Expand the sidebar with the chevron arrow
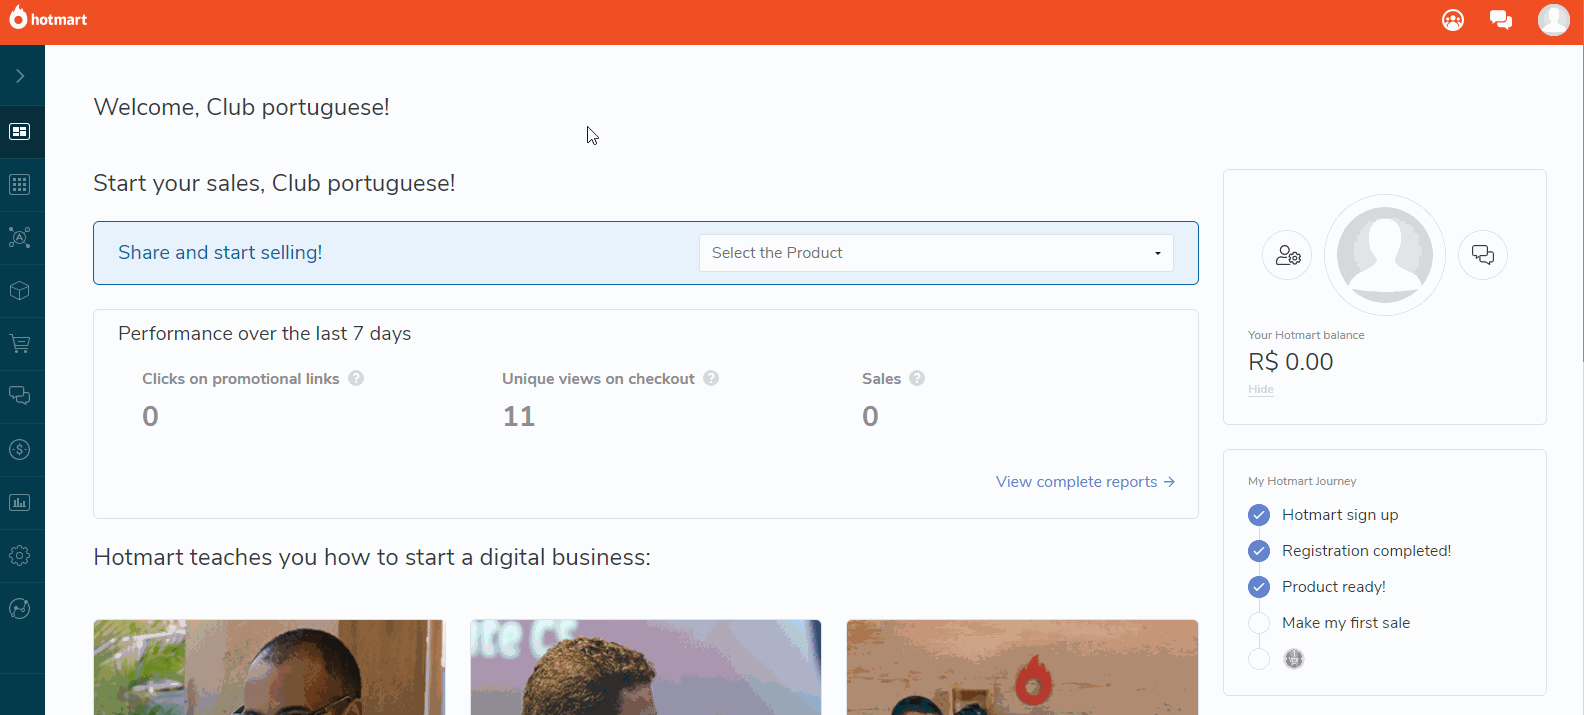Image resolution: width=1584 pixels, height=715 pixels. pos(20,76)
